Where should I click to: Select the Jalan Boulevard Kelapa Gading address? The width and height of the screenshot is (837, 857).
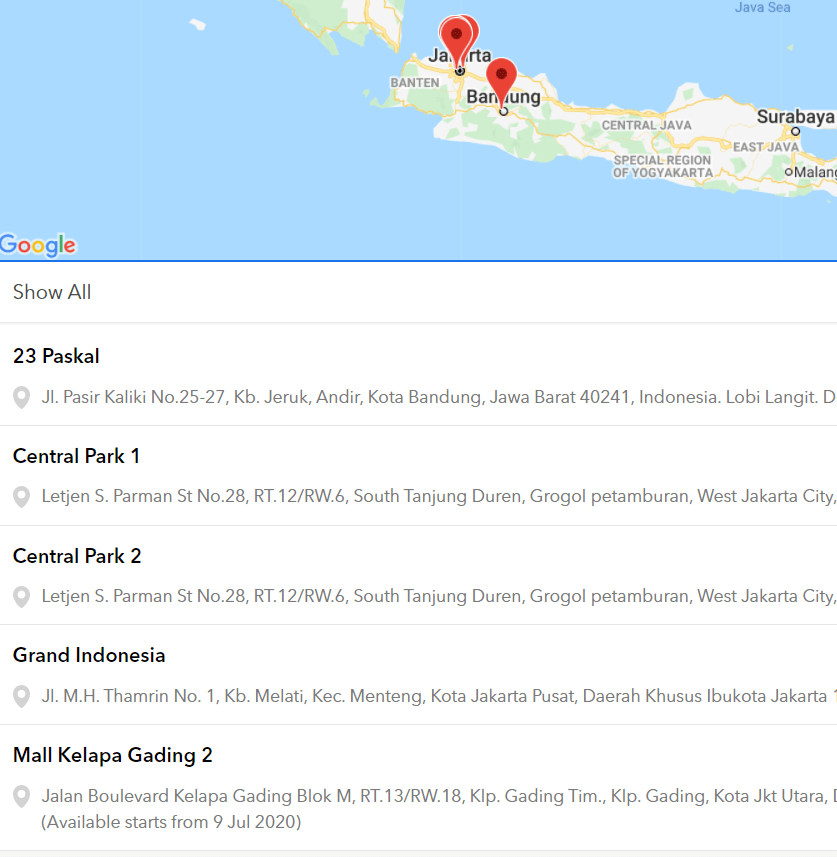click(438, 796)
